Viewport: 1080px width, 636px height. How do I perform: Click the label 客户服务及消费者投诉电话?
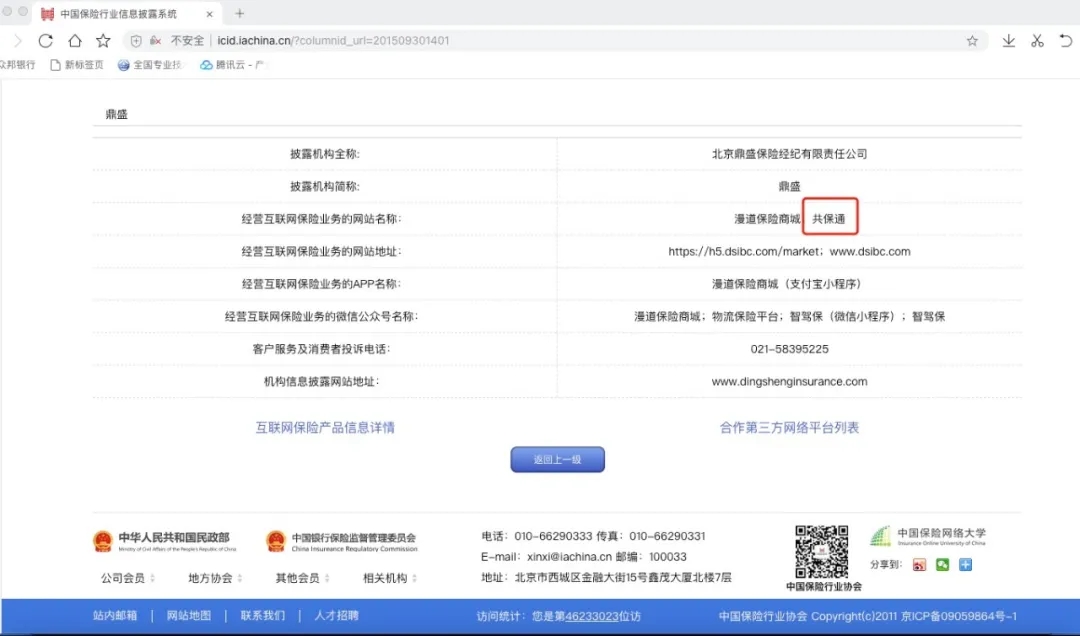pos(321,349)
